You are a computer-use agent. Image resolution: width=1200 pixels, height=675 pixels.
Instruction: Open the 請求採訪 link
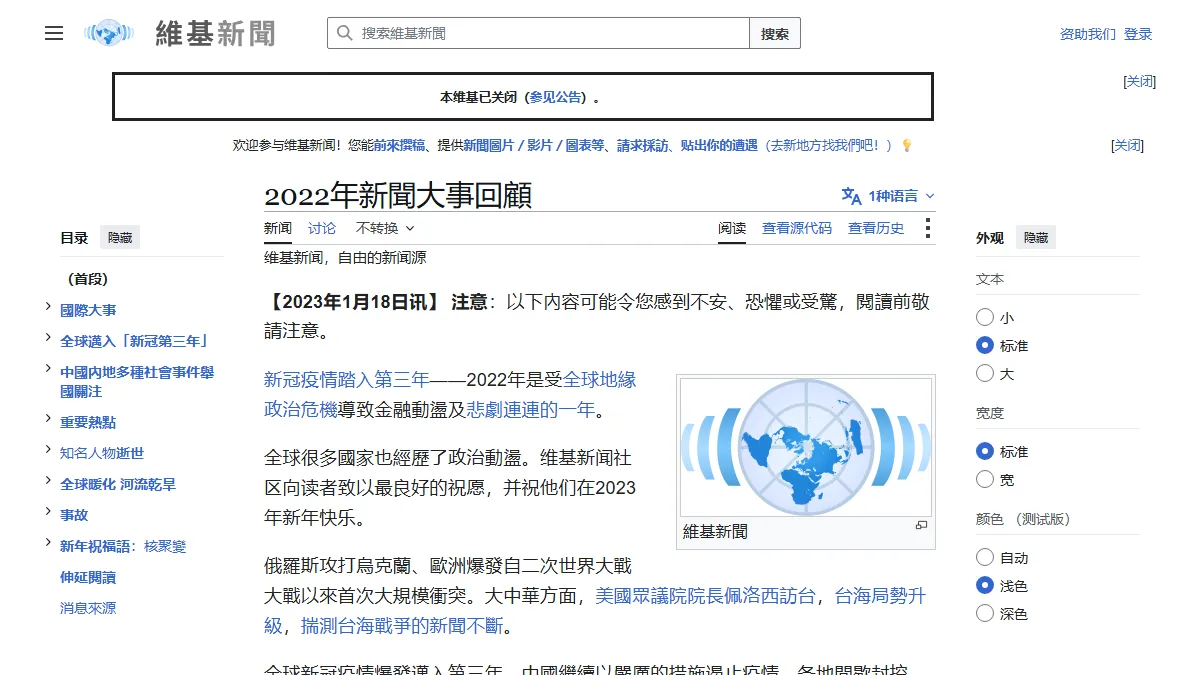643,145
